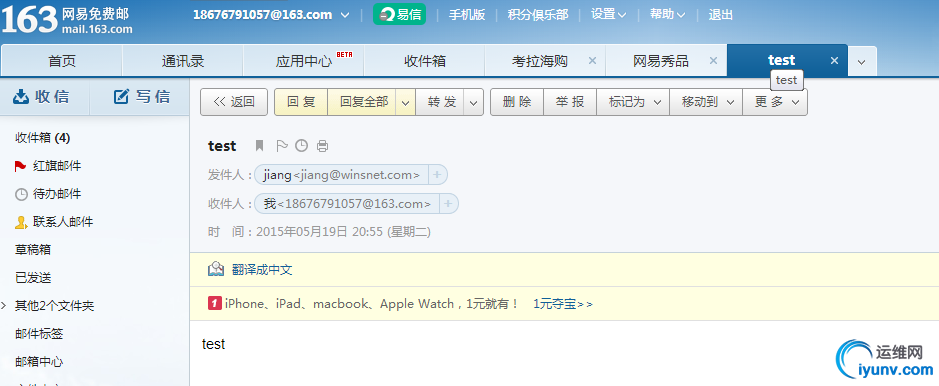939x386 pixels.
Task: Open 邮箱中心 in sidebar
Action: (x=39, y=361)
